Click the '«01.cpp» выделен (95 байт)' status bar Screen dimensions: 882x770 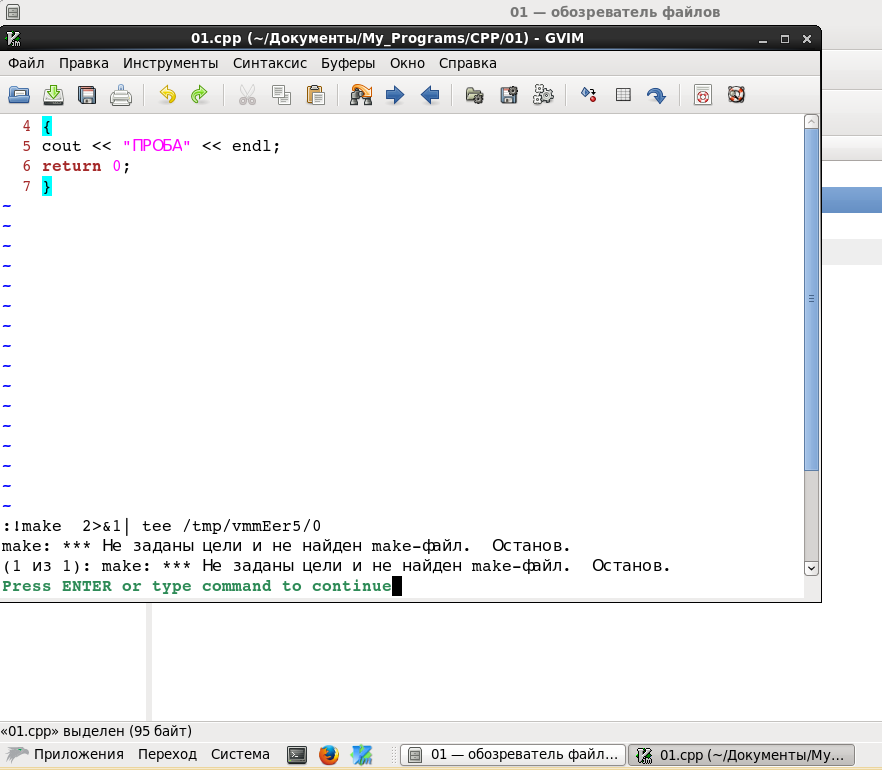click(96, 731)
